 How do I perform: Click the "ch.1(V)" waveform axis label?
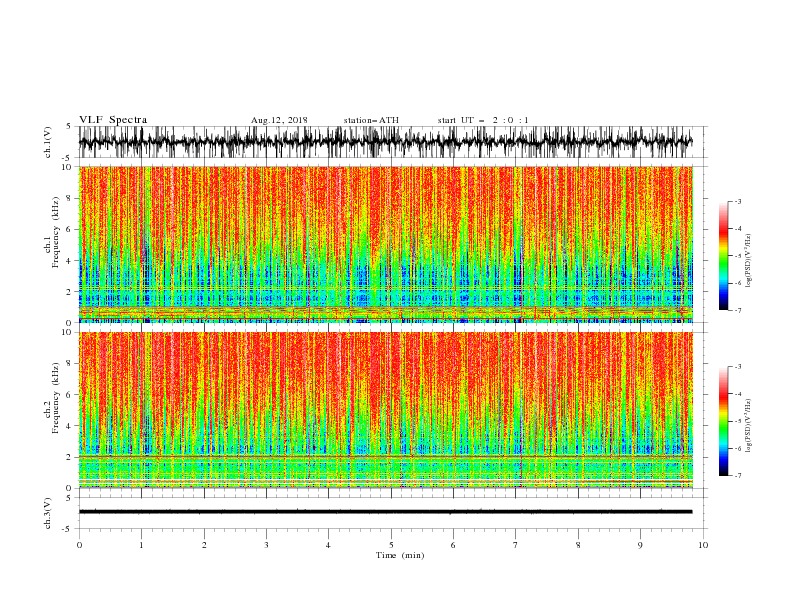coord(48,142)
